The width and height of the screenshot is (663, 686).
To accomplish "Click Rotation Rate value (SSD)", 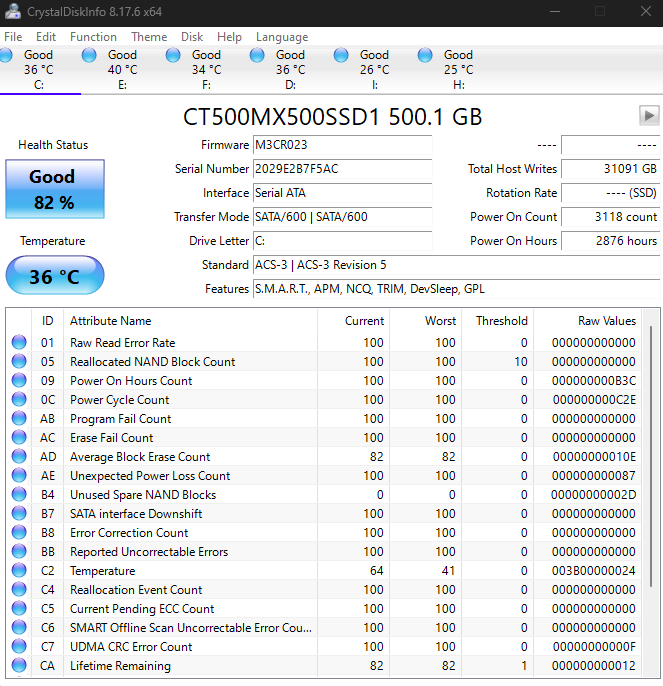I will coord(610,193).
